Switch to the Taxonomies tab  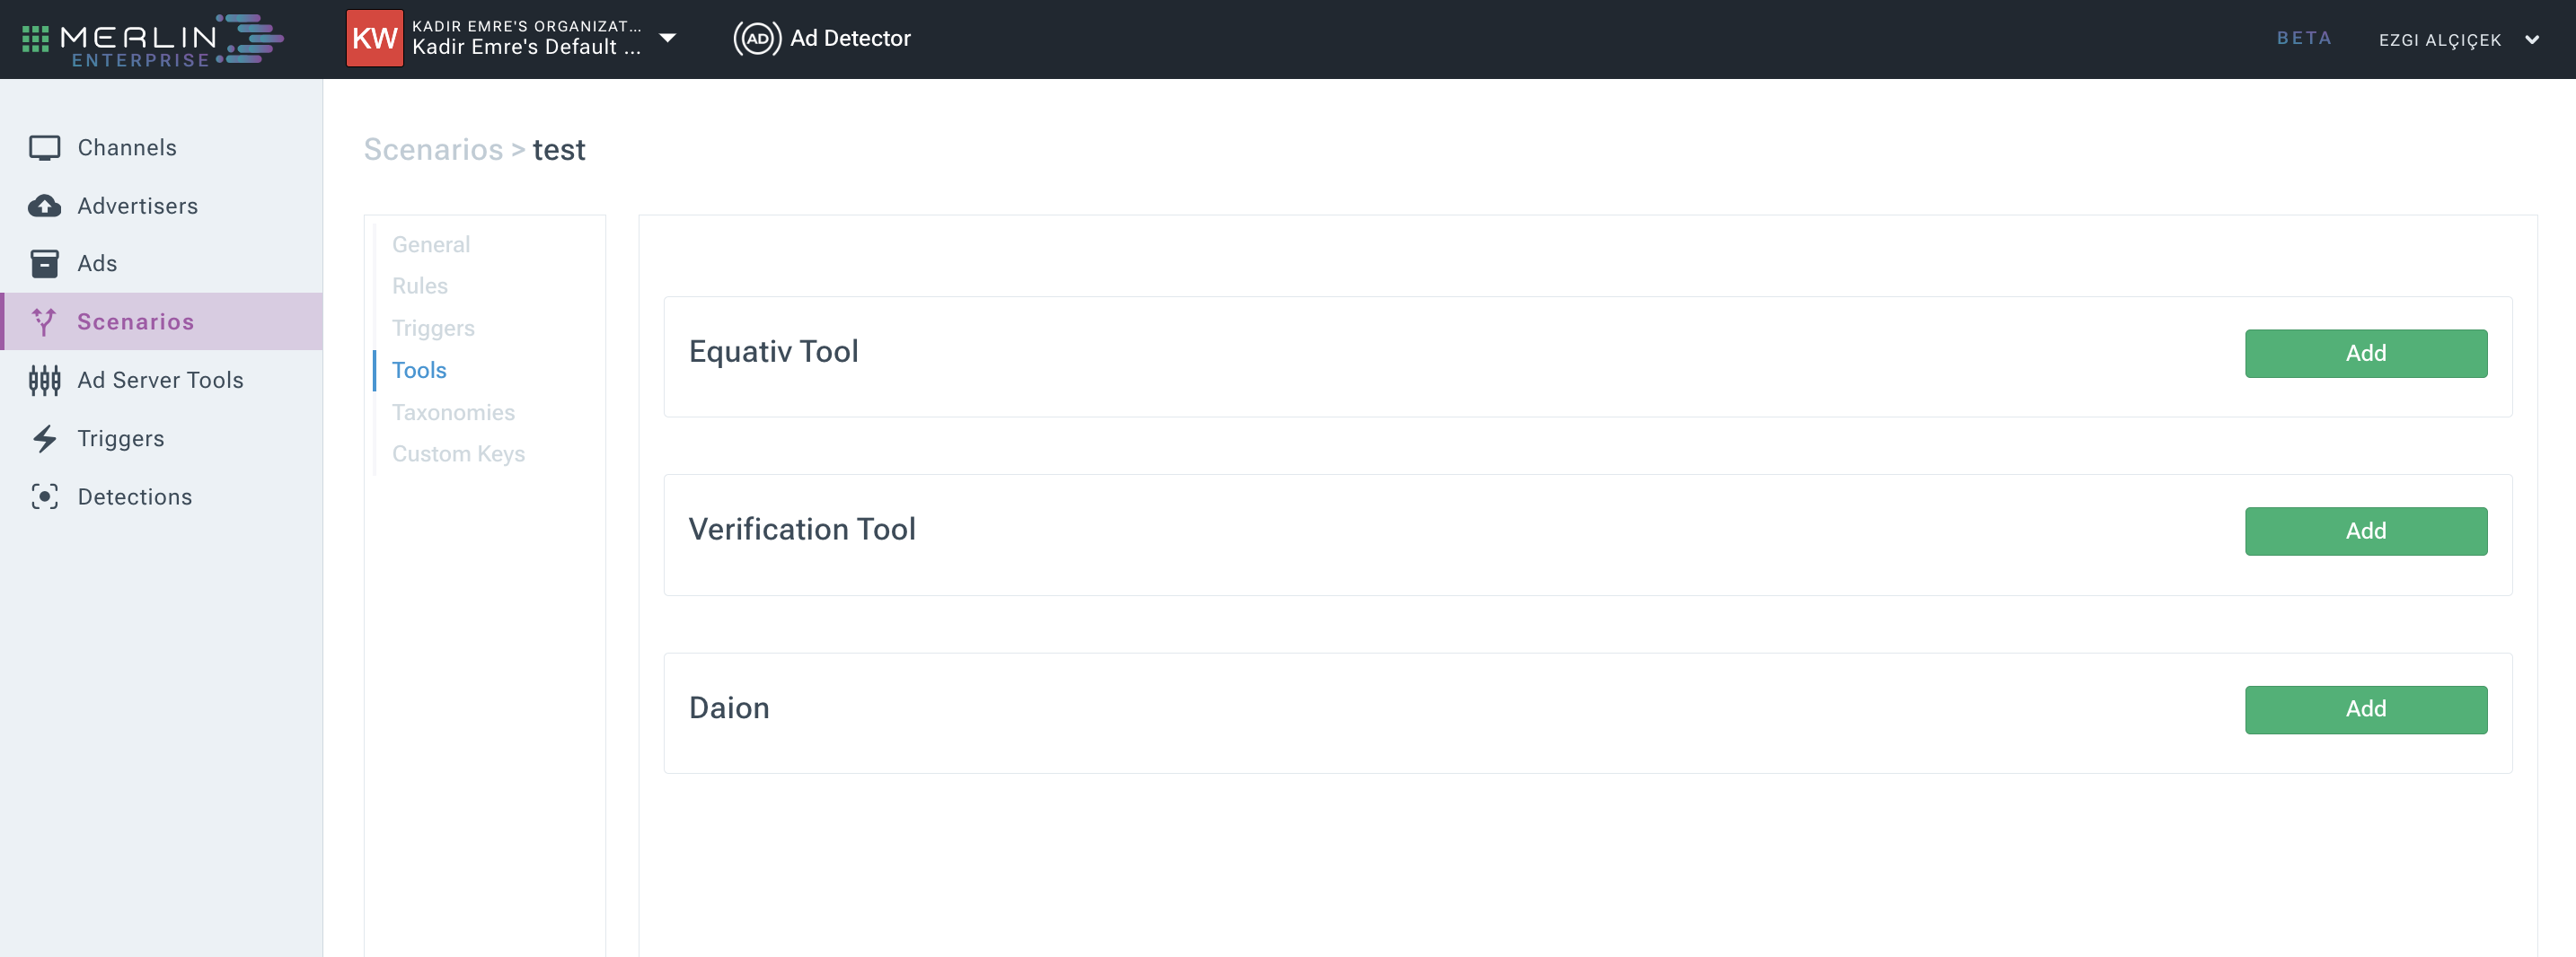[453, 412]
